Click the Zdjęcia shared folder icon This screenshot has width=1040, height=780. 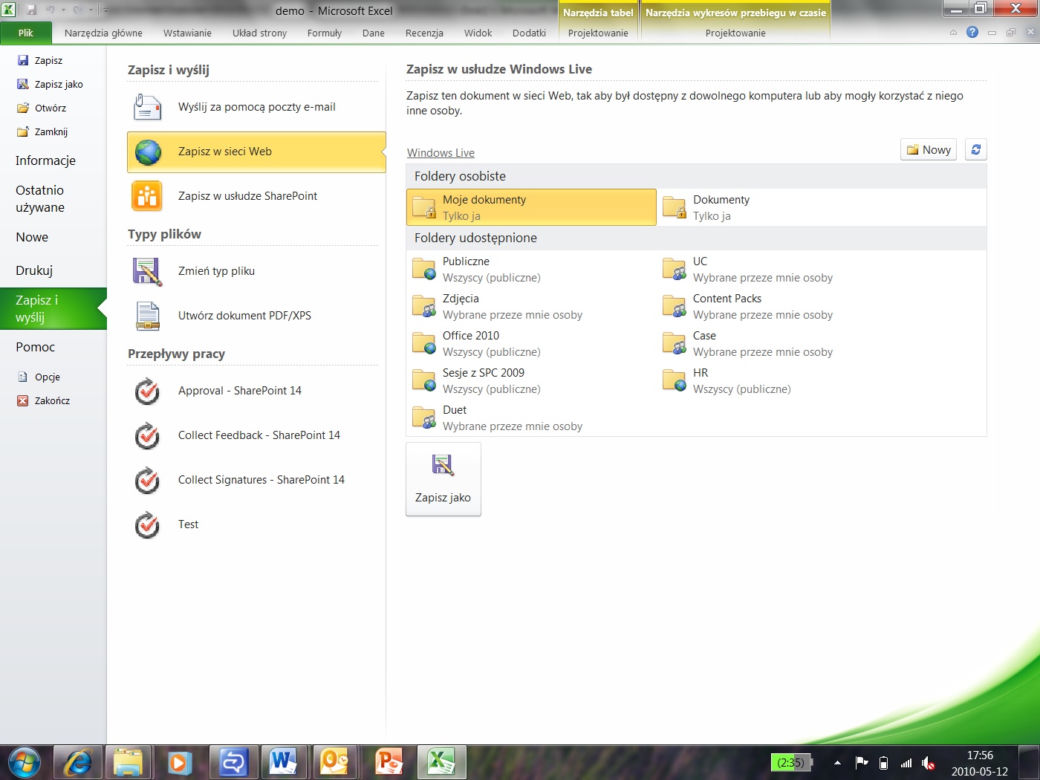click(424, 306)
